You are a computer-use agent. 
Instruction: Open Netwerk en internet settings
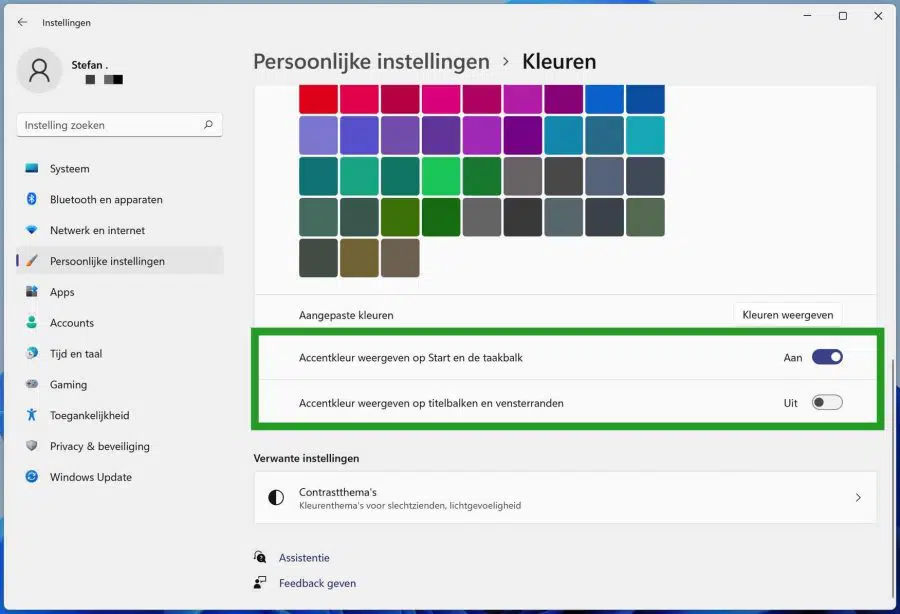pos(119,230)
